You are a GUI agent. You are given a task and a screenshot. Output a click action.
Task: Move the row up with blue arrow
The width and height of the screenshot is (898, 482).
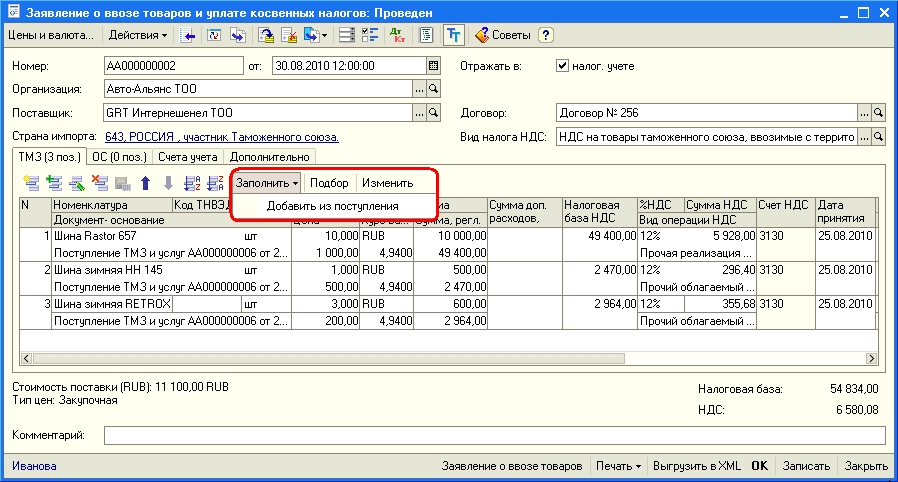[145, 183]
